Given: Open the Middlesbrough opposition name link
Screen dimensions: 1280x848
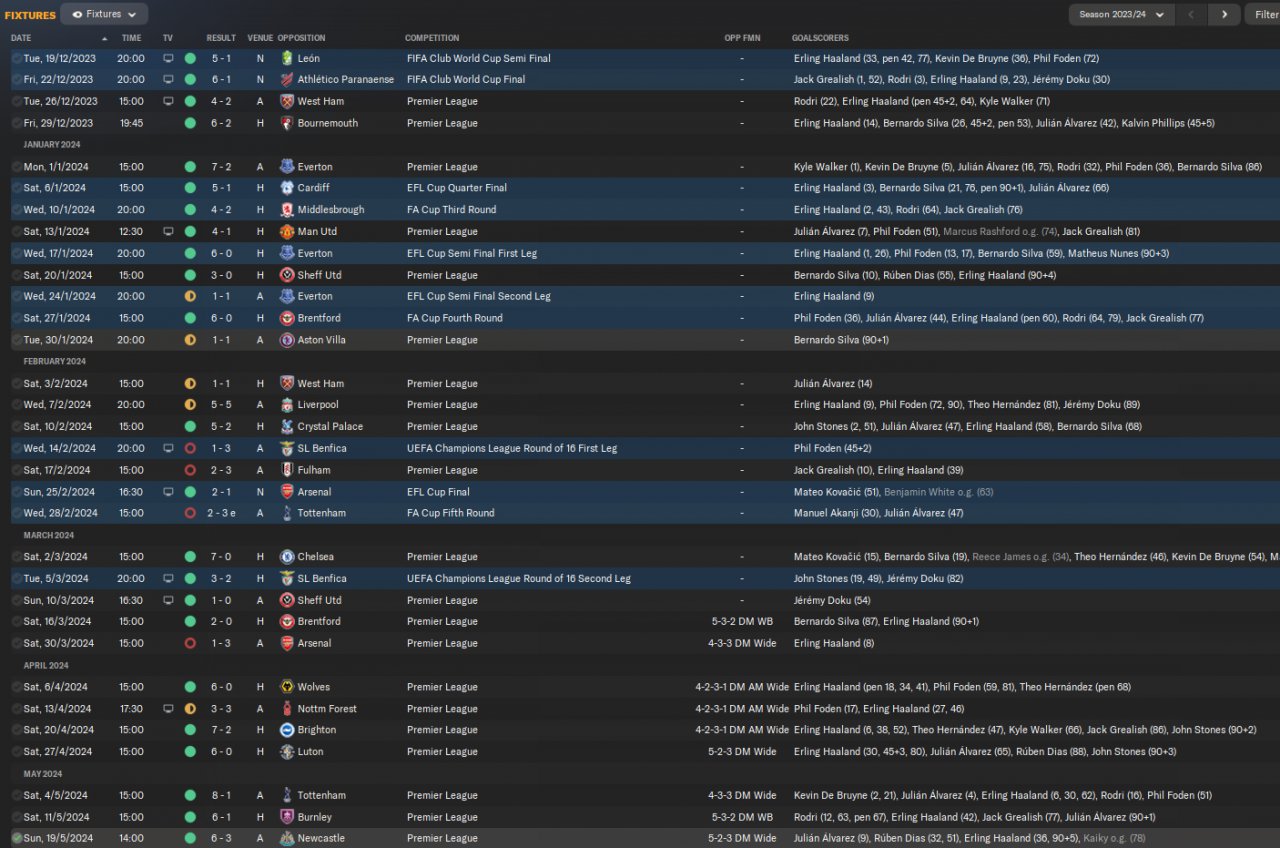Looking at the screenshot, I should 331,210.
